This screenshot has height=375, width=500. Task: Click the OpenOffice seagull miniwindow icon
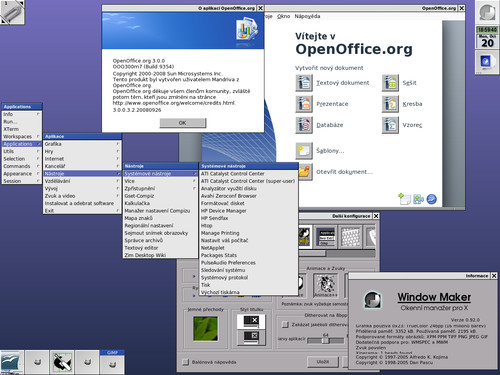[x=12, y=362]
